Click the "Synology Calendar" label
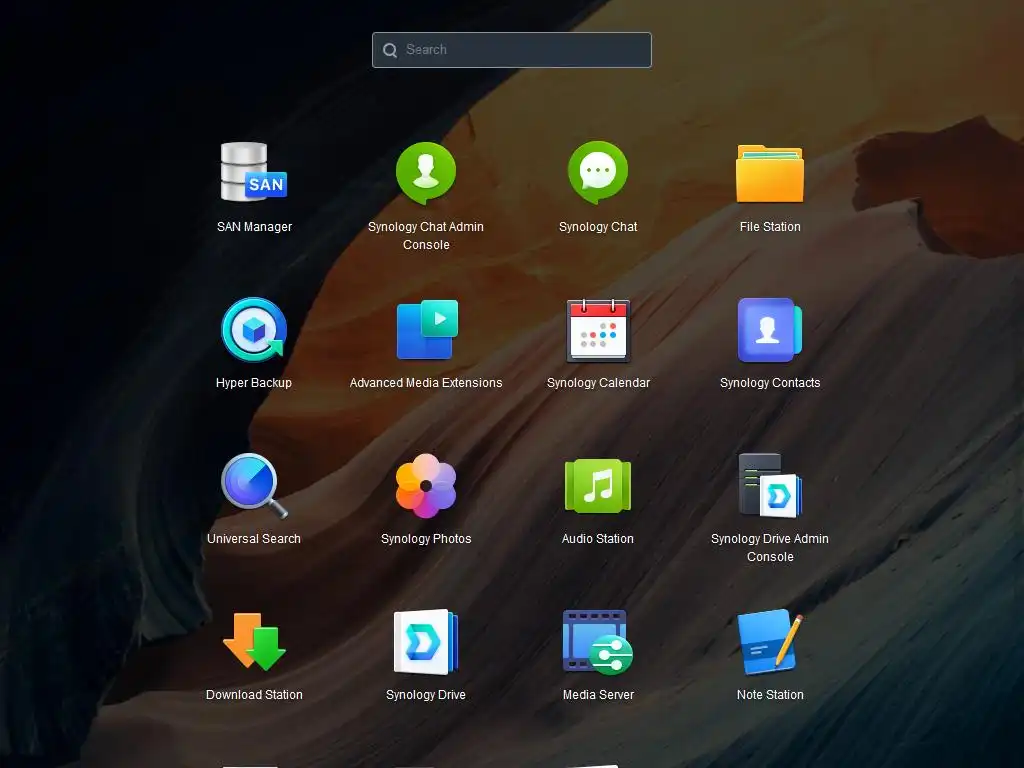1024x768 pixels. (598, 383)
